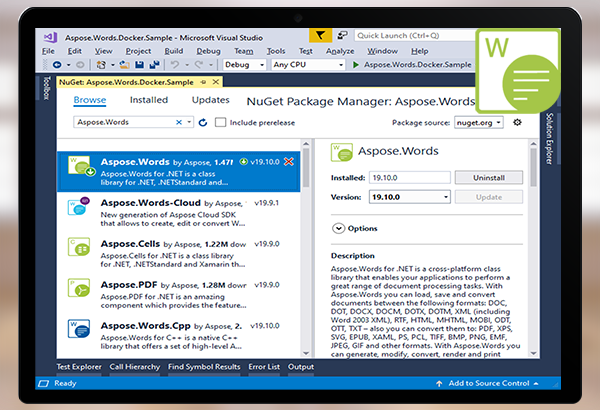
Task: Switch to the Installed tab
Action: pyautogui.click(x=148, y=100)
